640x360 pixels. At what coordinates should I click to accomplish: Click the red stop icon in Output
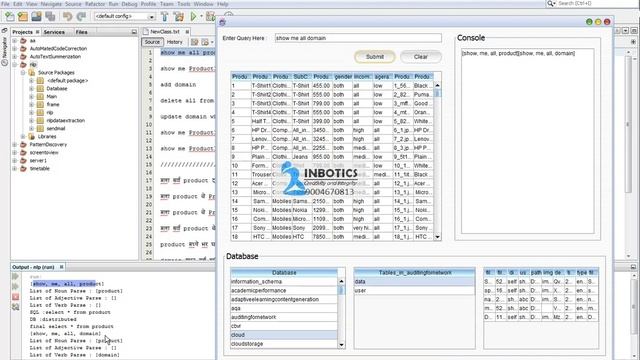click(x=16, y=297)
